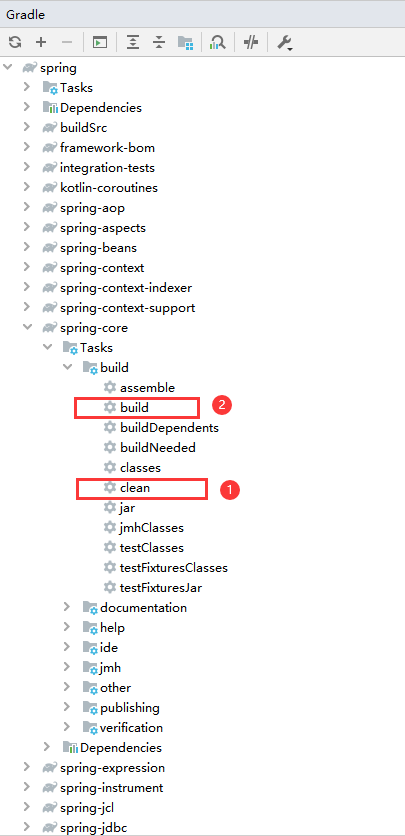Viewport: 405px width, 836px height.
Task: Collapse all tree nodes via toolbar icon
Action: coord(159,43)
